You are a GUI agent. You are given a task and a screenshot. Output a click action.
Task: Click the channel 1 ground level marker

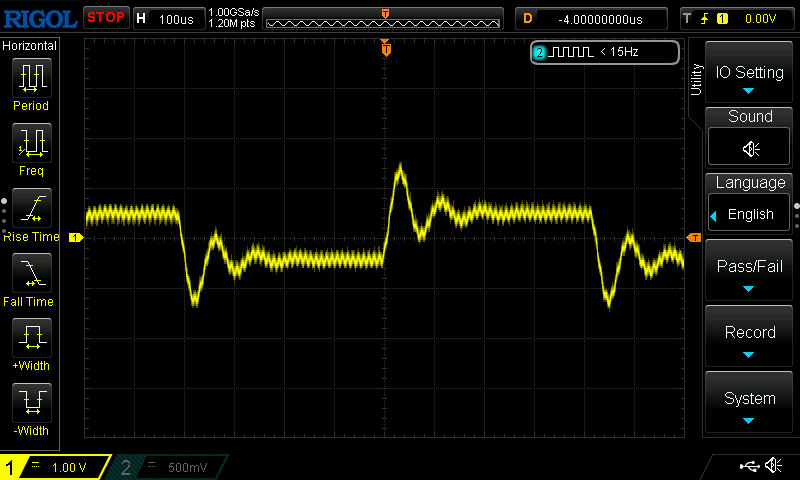click(76, 237)
